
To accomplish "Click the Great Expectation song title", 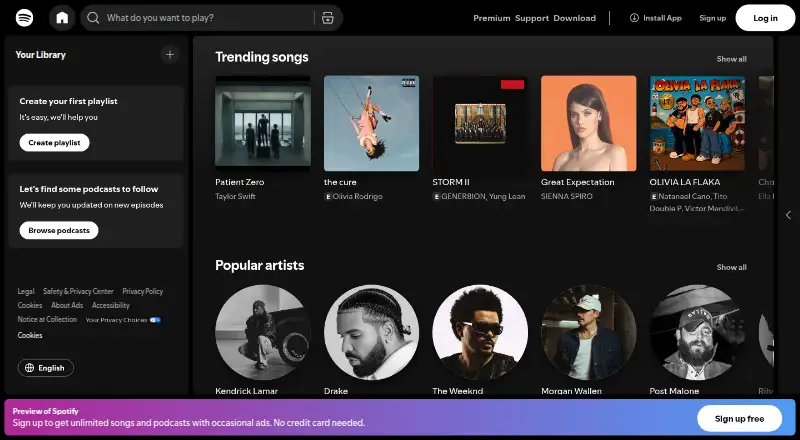I will (578, 182).
